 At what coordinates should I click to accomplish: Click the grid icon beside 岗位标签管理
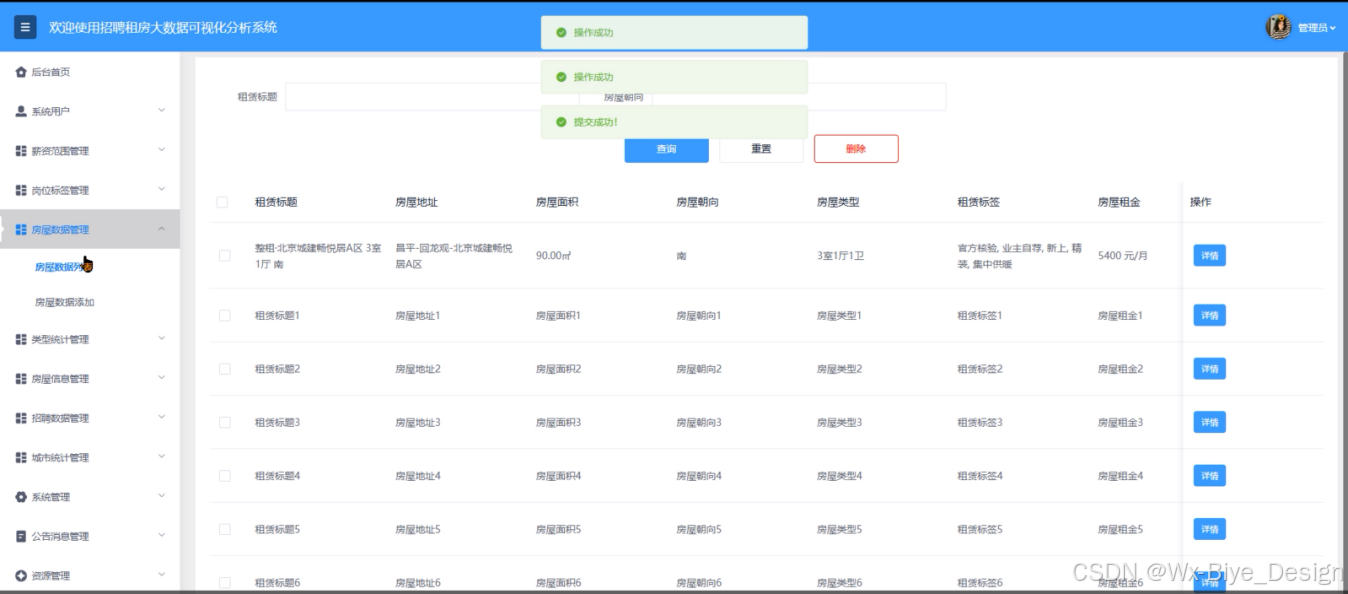click(x=21, y=190)
